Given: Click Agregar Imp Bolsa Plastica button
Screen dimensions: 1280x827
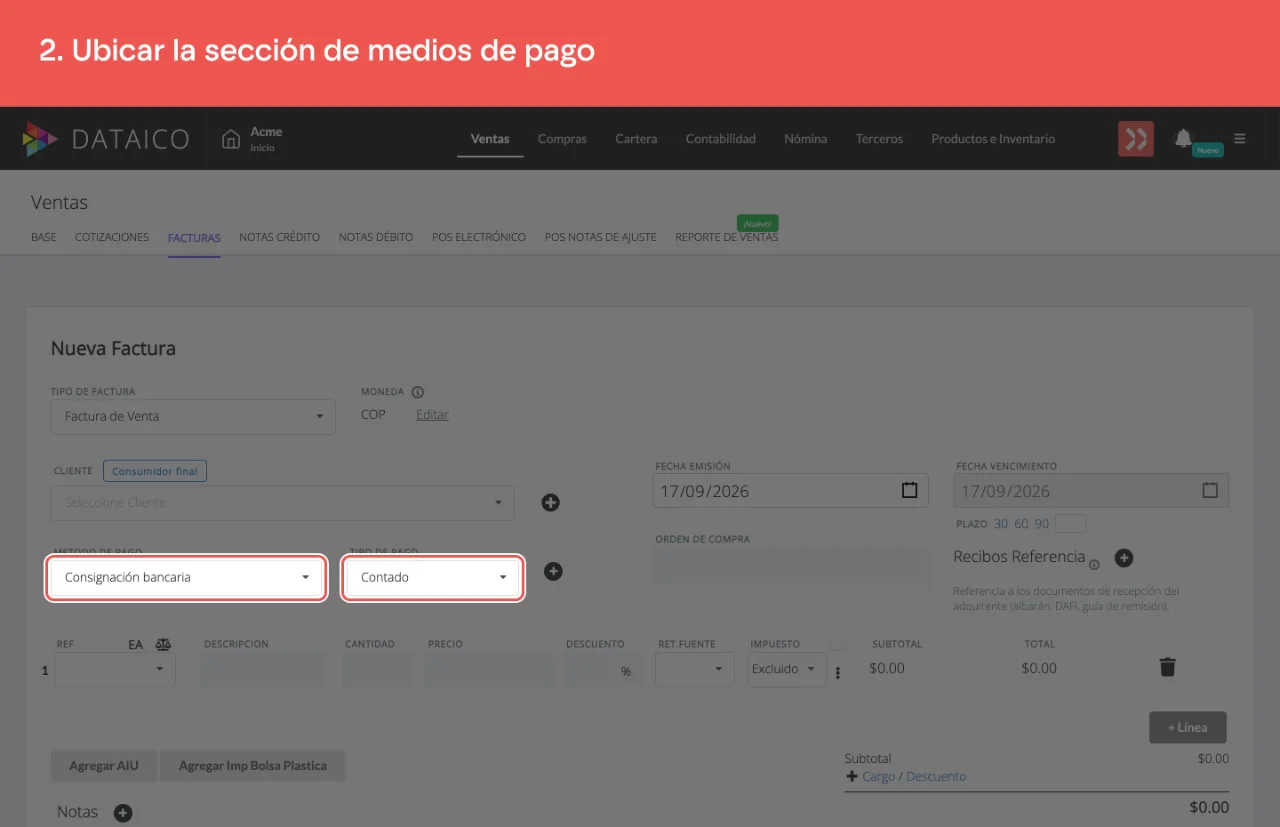Looking at the screenshot, I should coord(253,766).
